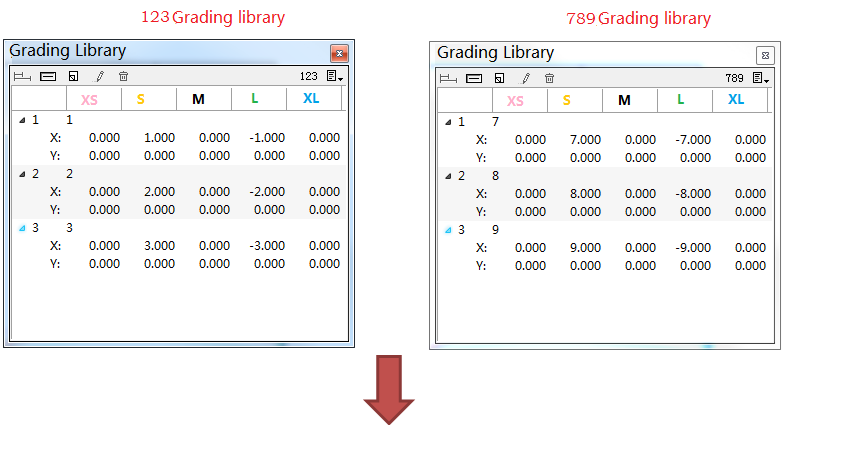Select the M size header in 789 library
The width and height of the screenshot is (855, 453).
pos(624,100)
